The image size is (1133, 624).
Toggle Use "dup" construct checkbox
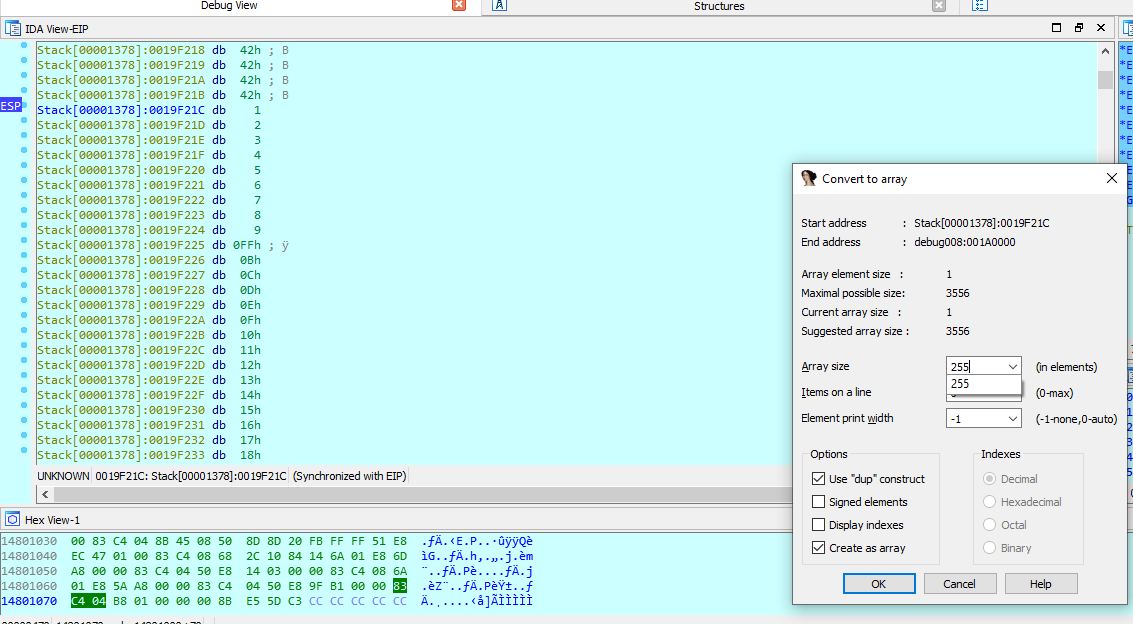[818, 479]
